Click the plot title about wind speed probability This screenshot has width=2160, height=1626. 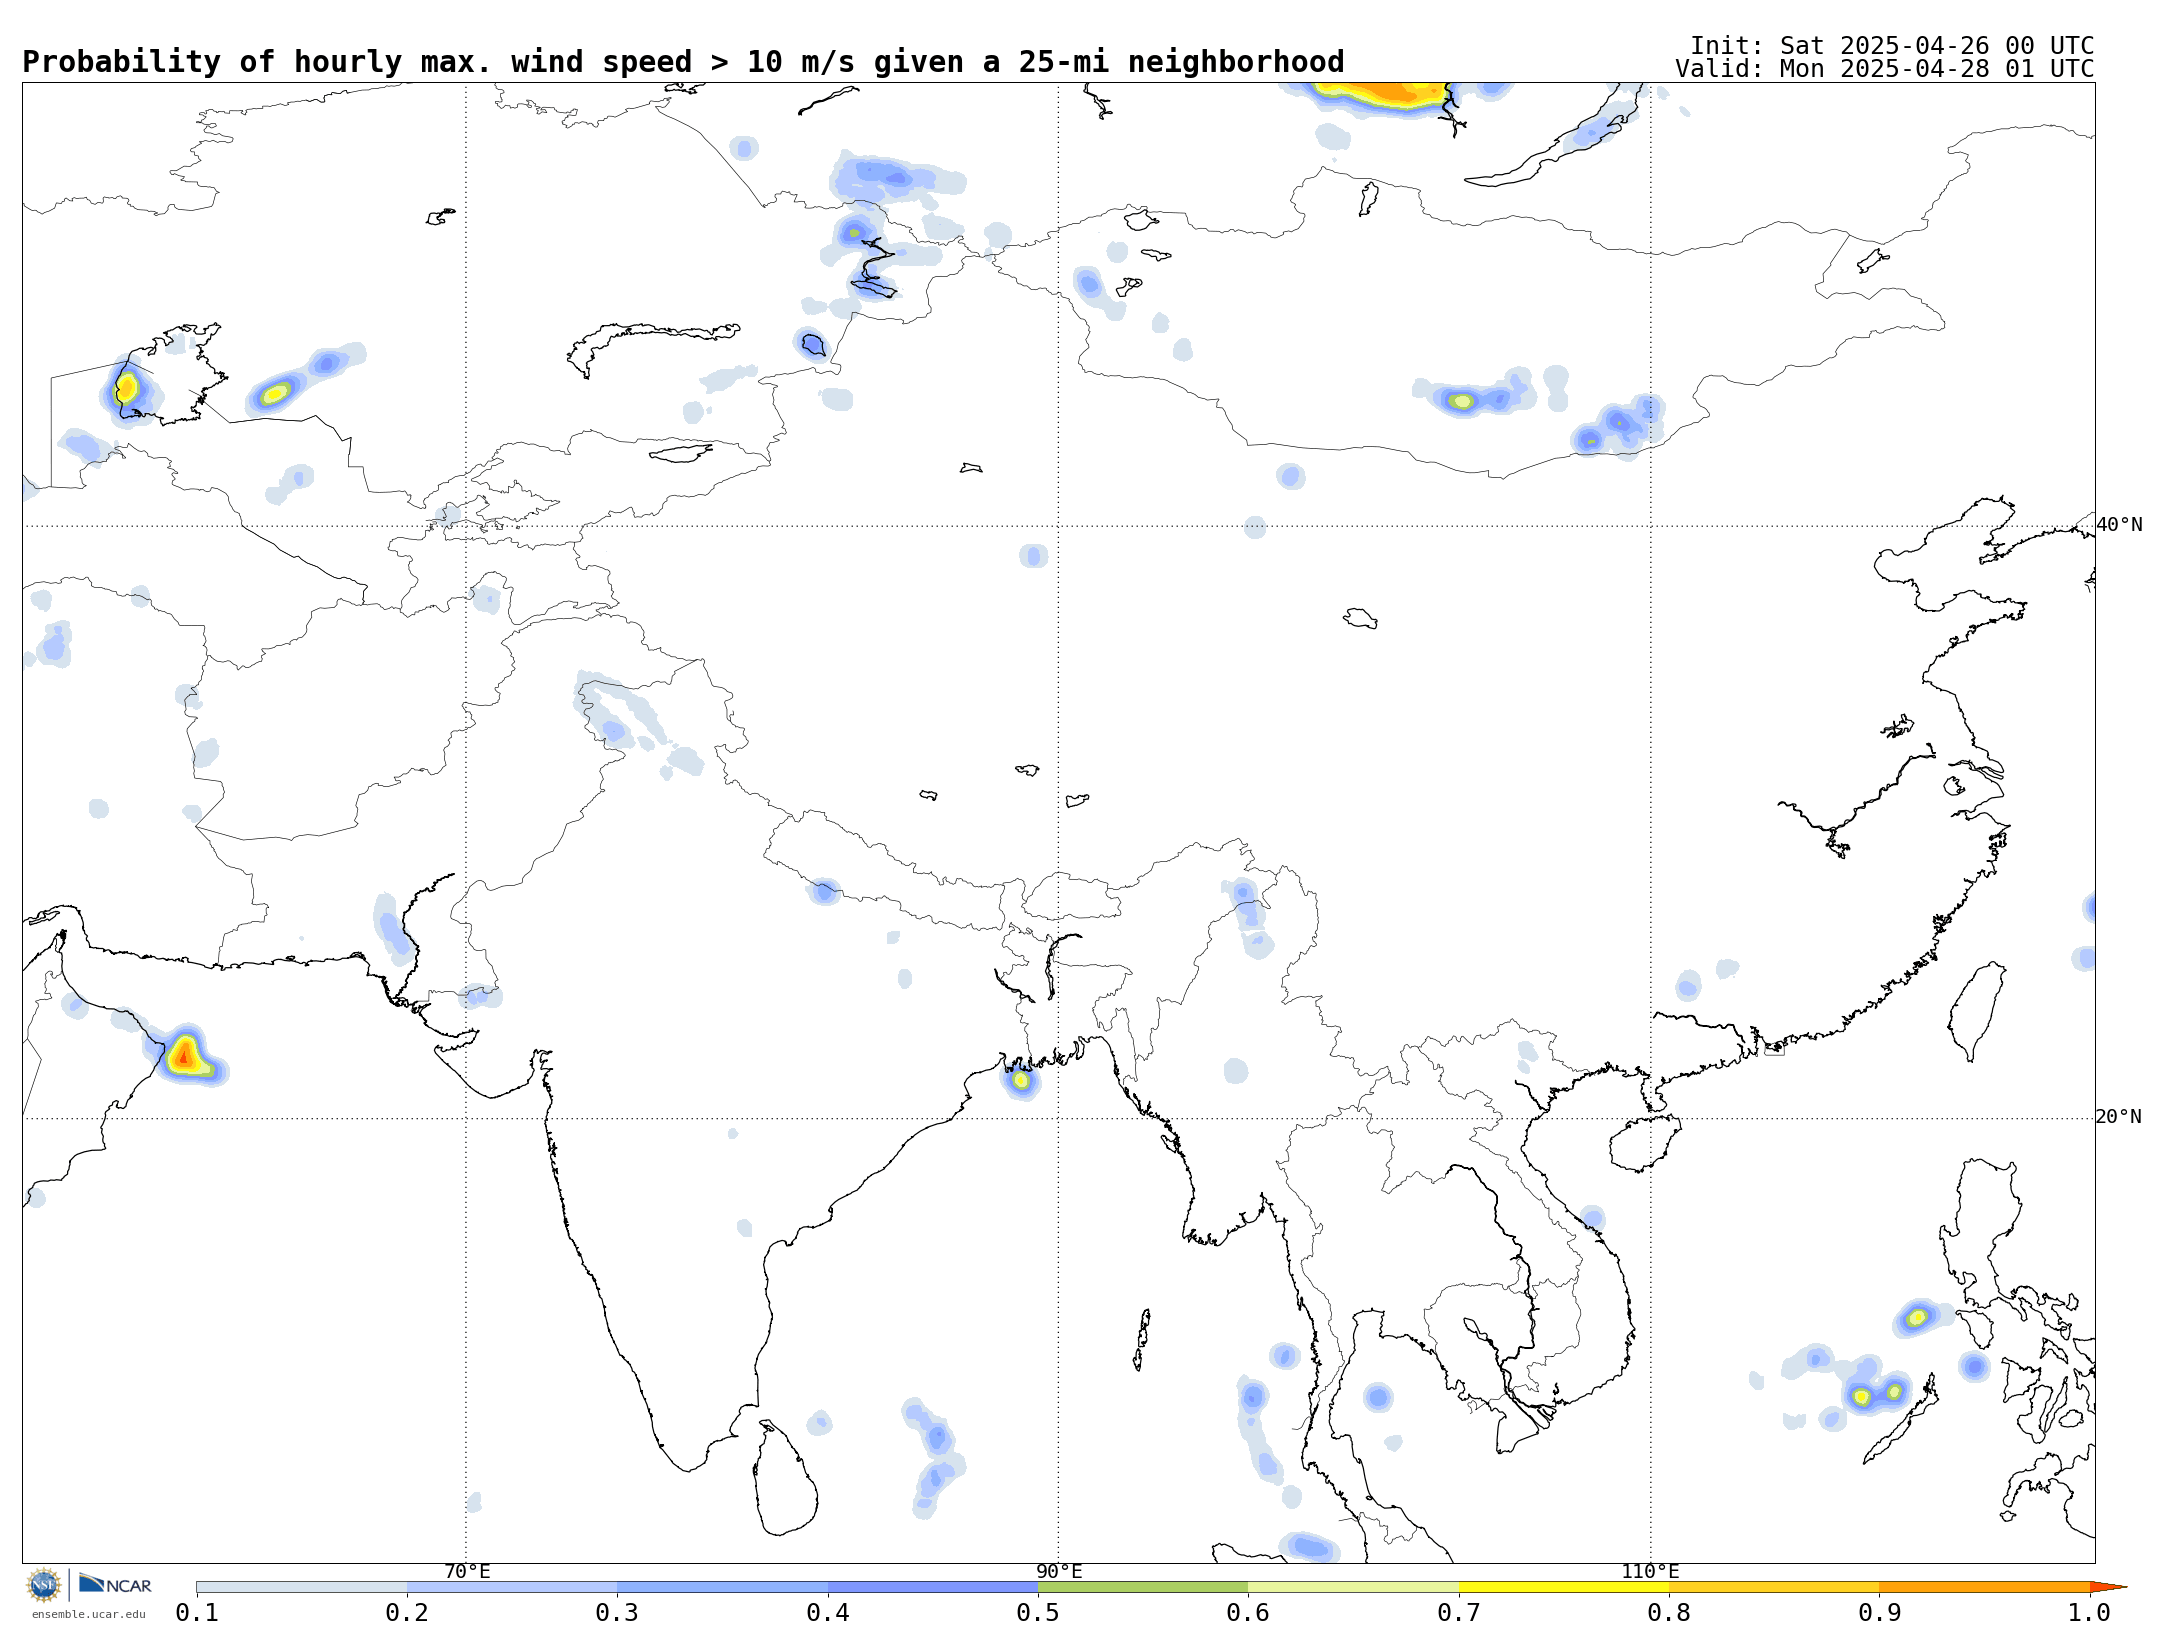click(x=683, y=62)
